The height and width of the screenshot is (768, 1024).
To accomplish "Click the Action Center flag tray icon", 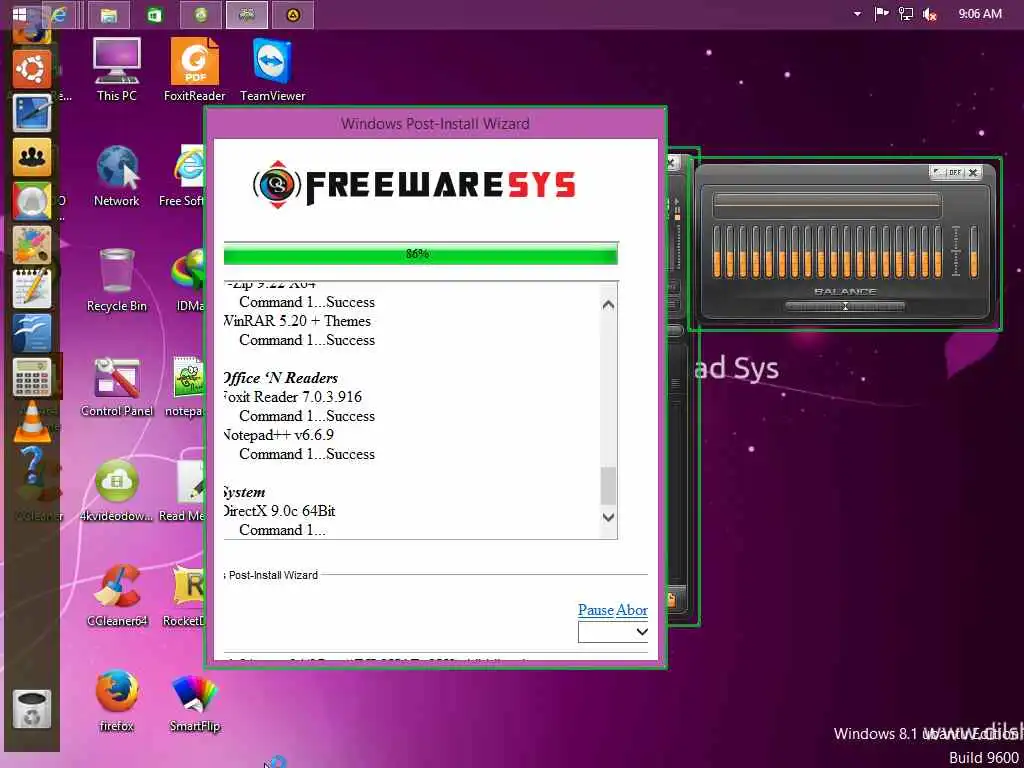I will 881,14.
